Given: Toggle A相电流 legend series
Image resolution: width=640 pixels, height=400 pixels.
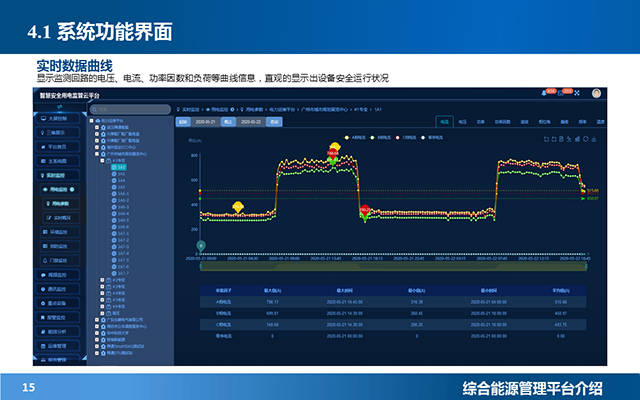Looking at the screenshot, I should [x=355, y=138].
